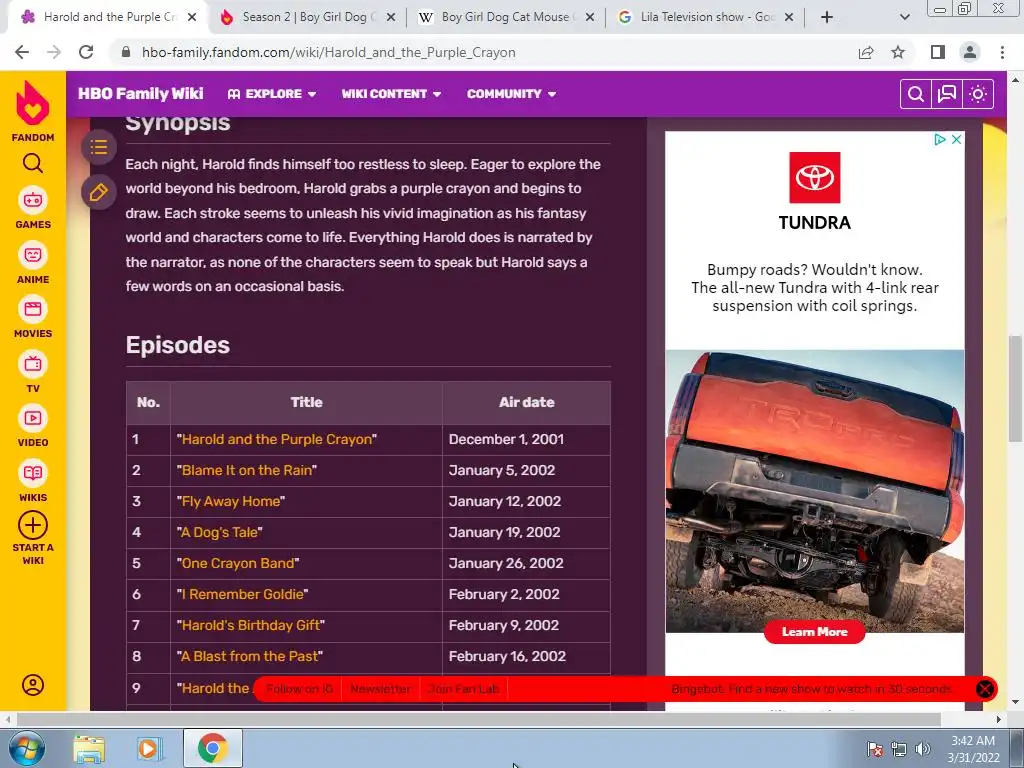This screenshot has width=1024, height=768.
Task: Open episode "Harold and the Purple Crayon" link
Action: pos(277,440)
